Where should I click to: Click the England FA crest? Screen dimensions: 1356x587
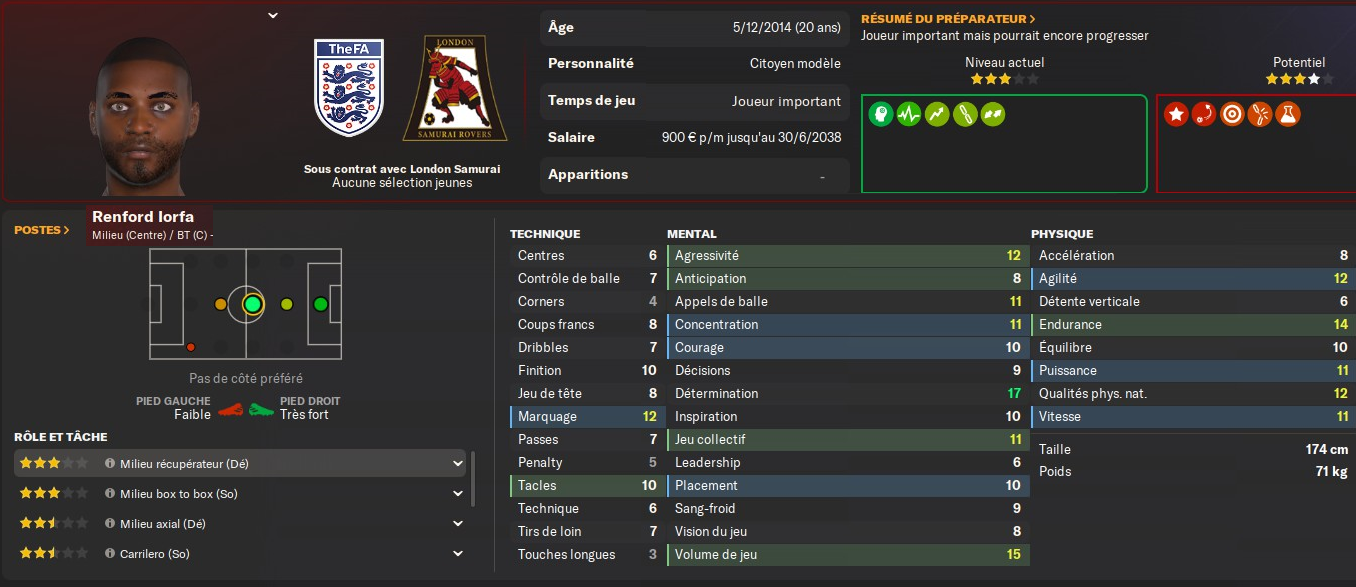tap(348, 88)
